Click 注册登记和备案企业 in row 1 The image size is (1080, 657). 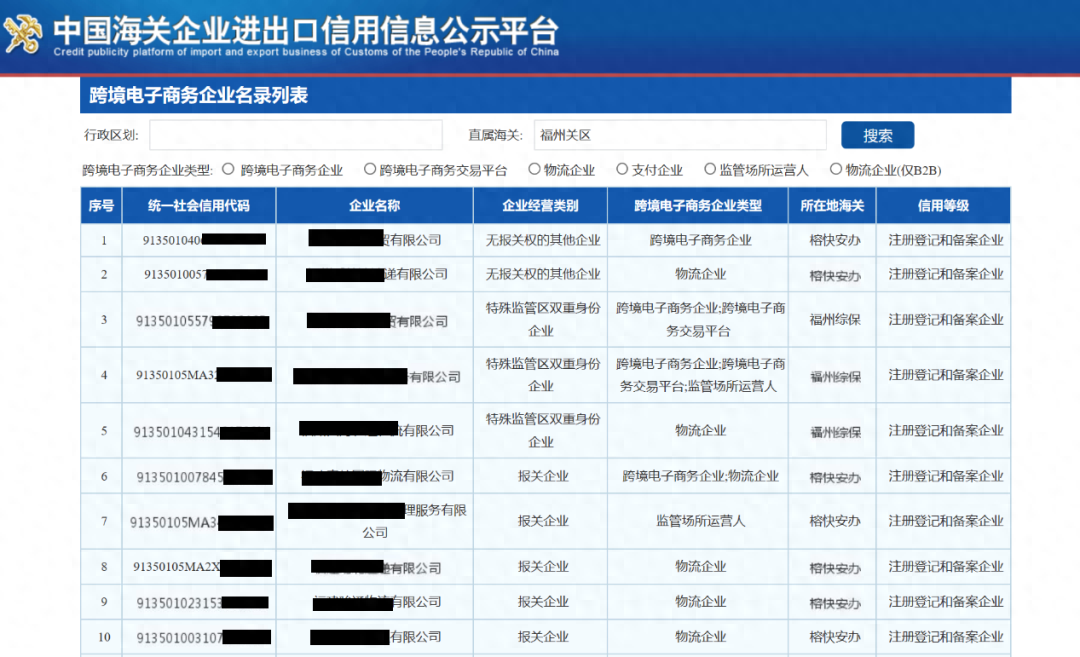pyautogui.click(x=946, y=240)
